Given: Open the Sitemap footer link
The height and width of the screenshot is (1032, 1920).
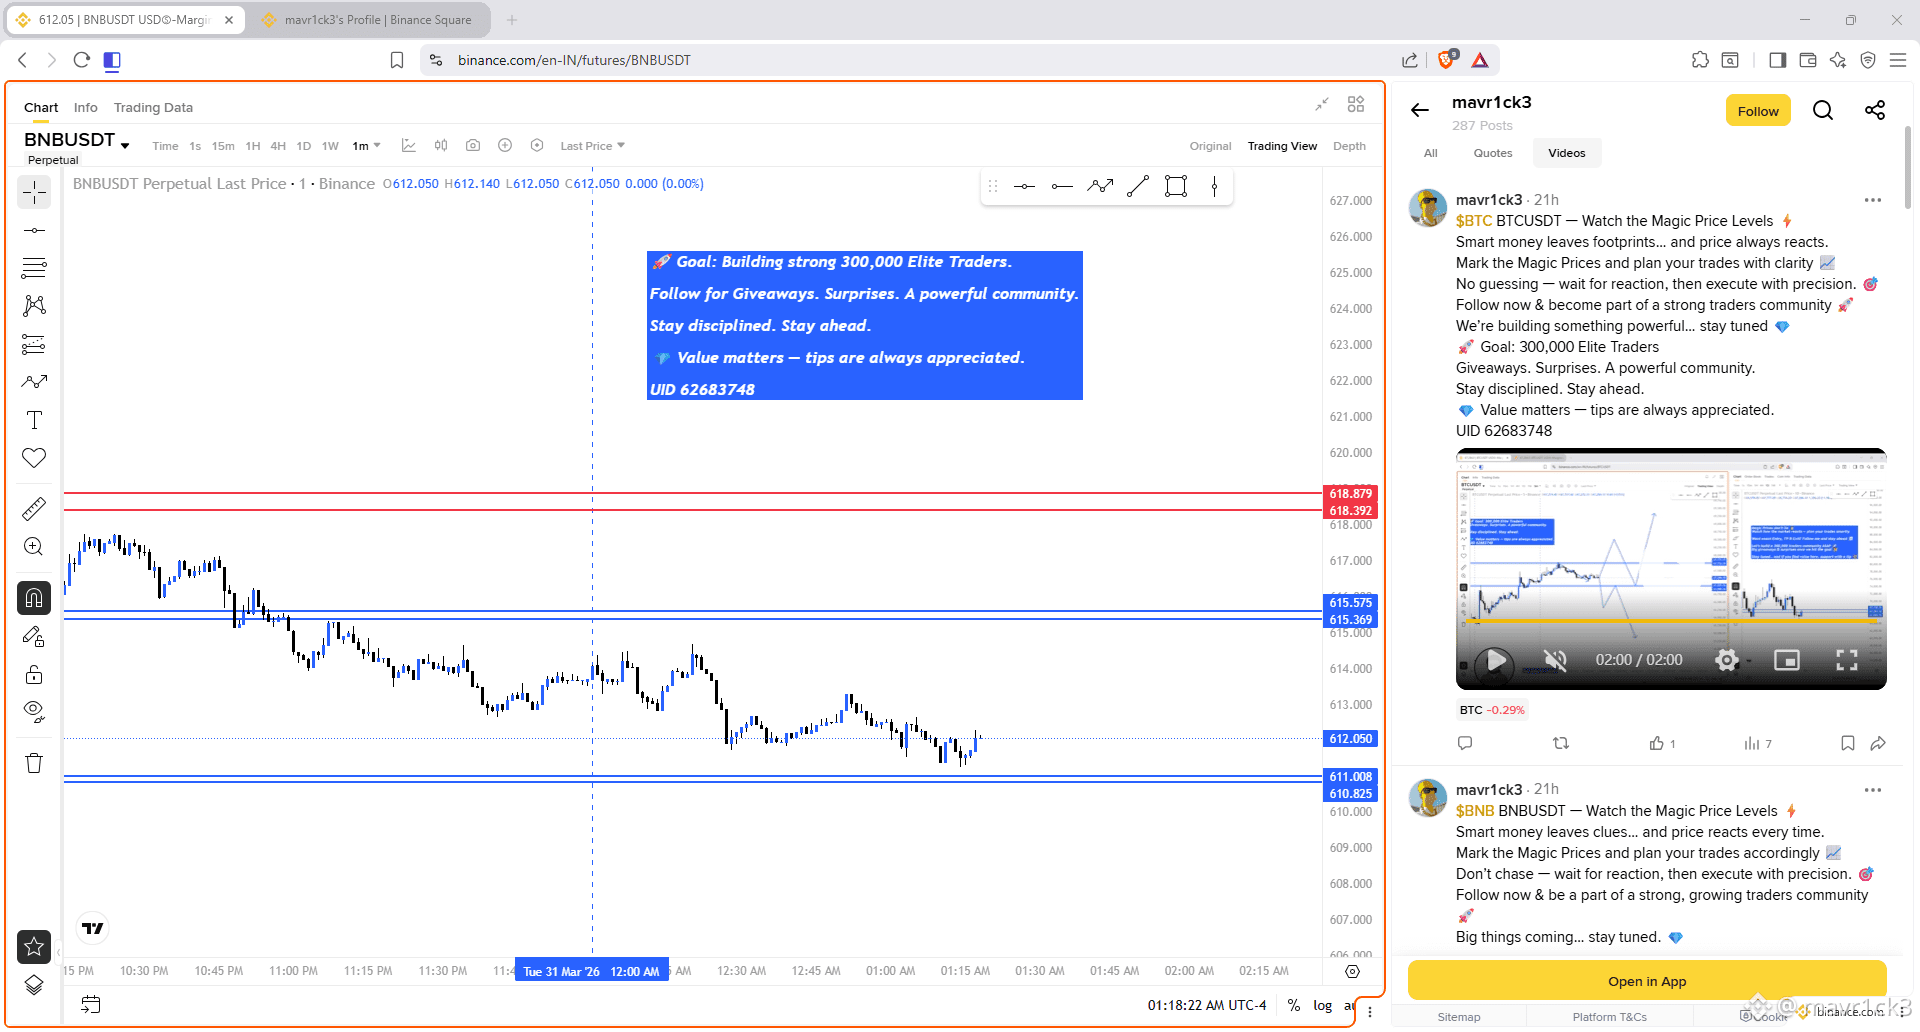Looking at the screenshot, I should pos(1459,1017).
